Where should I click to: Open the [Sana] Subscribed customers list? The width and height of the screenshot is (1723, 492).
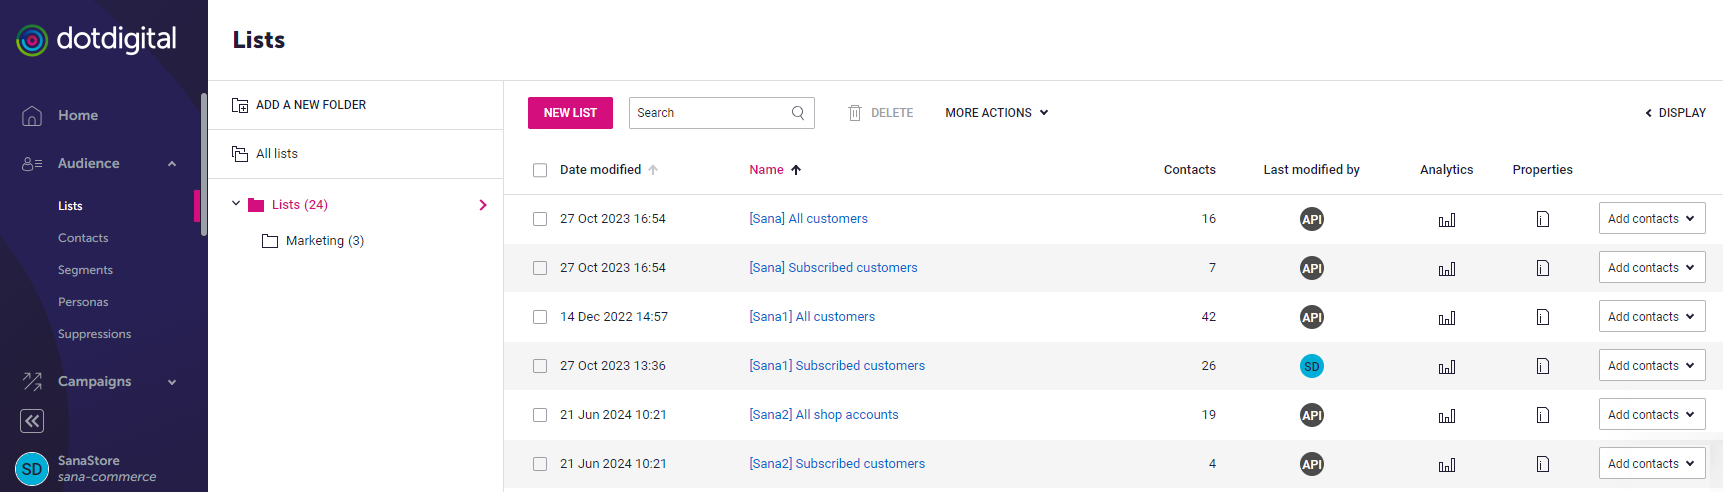833,268
